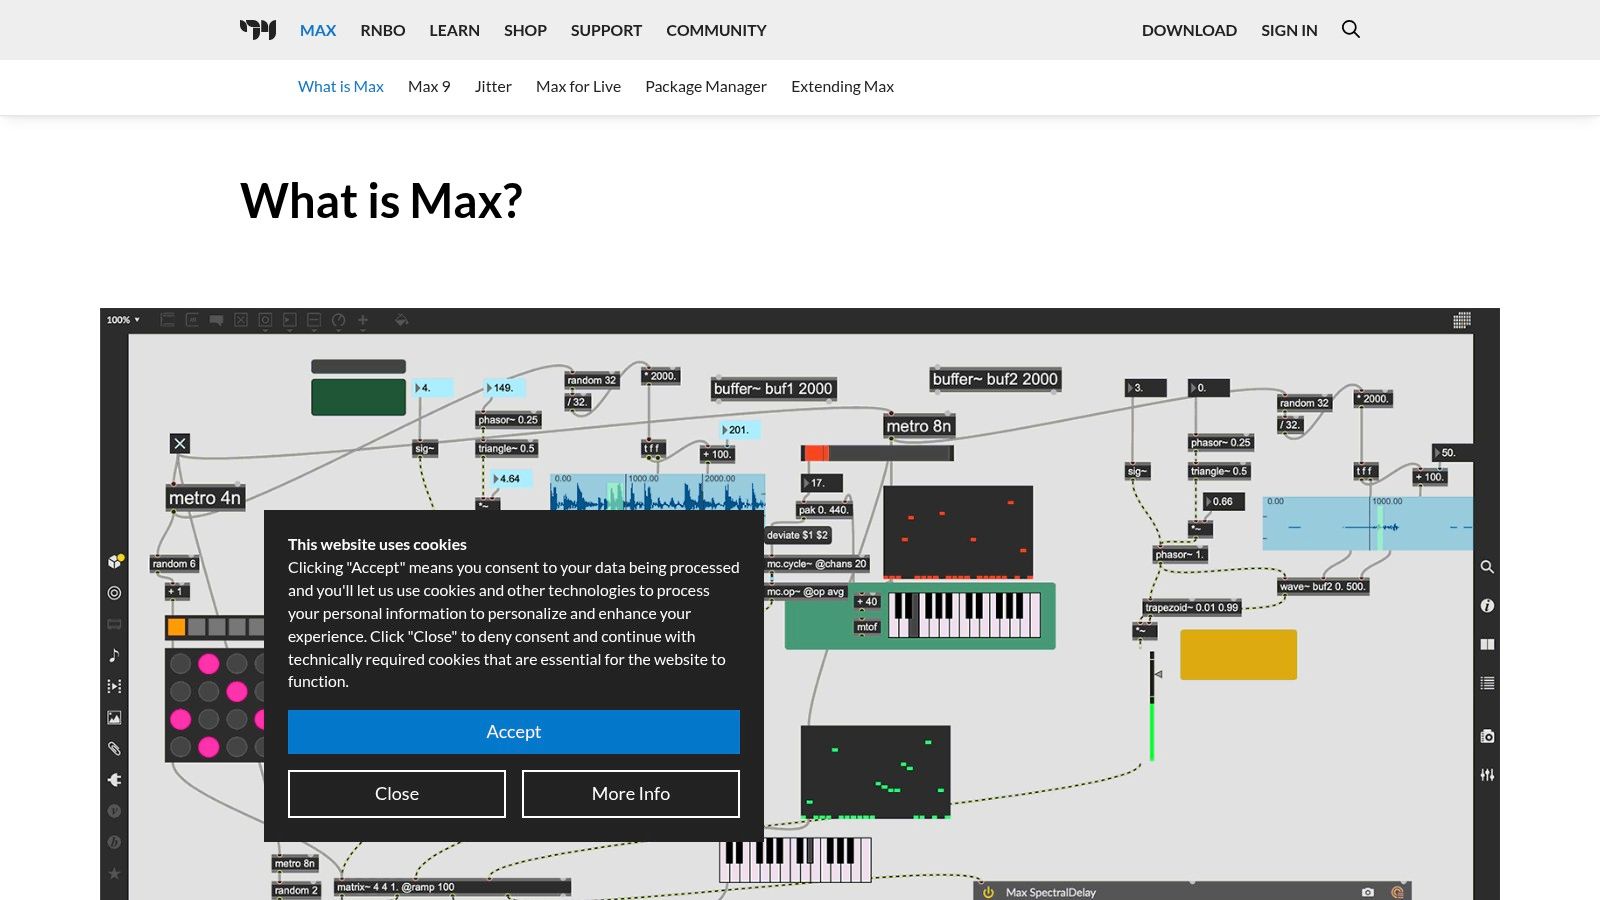Click the comment bubble icon in patcher toolbar
Image resolution: width=1600 pixels, height=900 pixels.
(216, 320)
